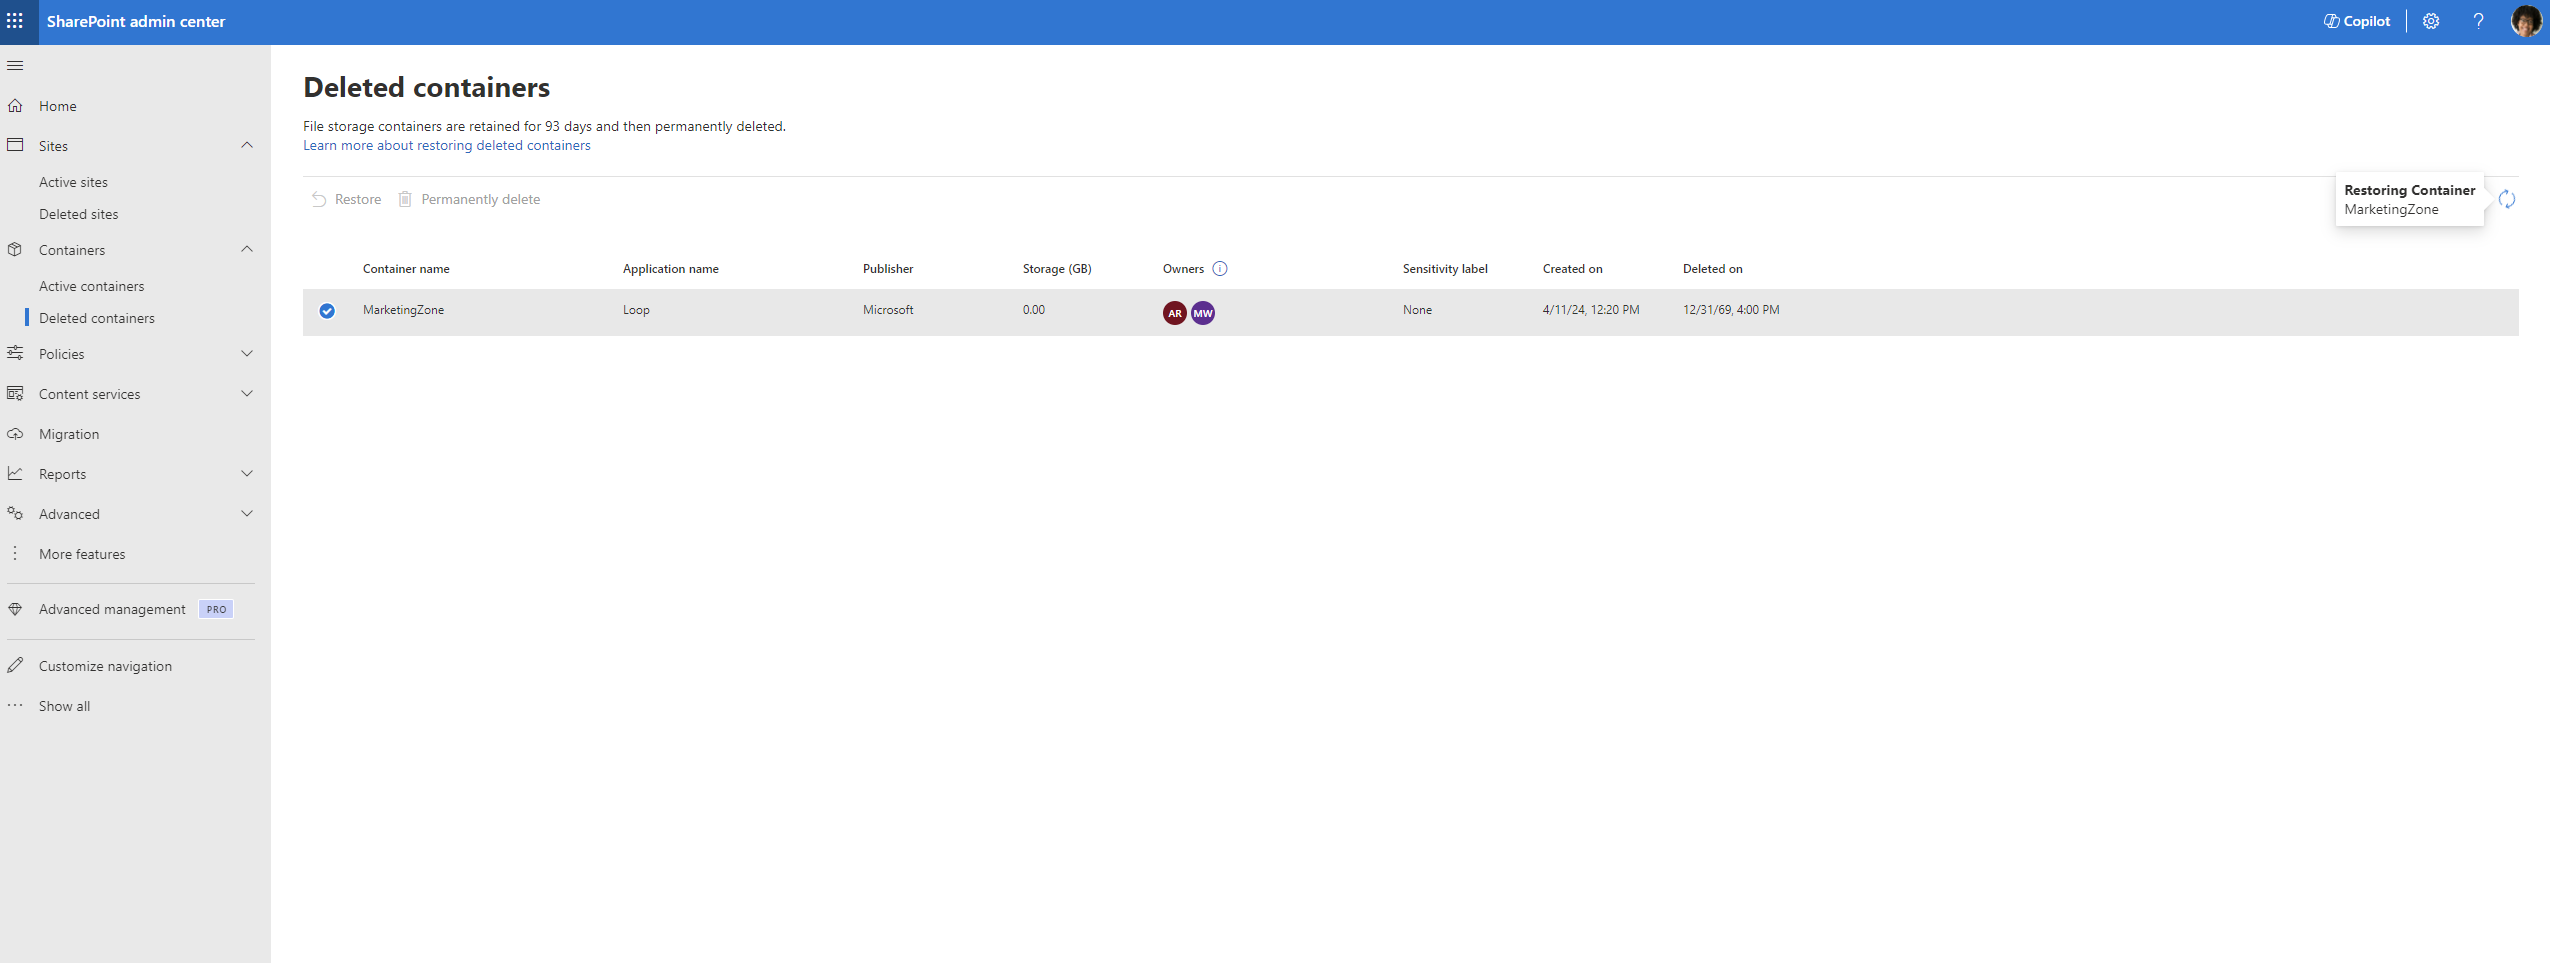Click the Advanced management diamond icon

tap(15, 609)
